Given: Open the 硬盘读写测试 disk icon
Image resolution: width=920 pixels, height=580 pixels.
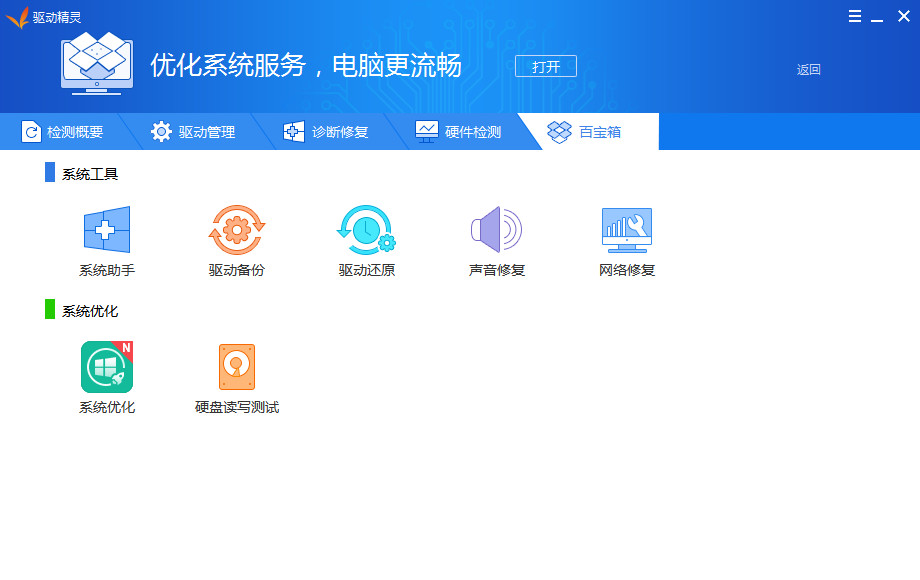Looking at the screenshot, I should pos(237,367).
